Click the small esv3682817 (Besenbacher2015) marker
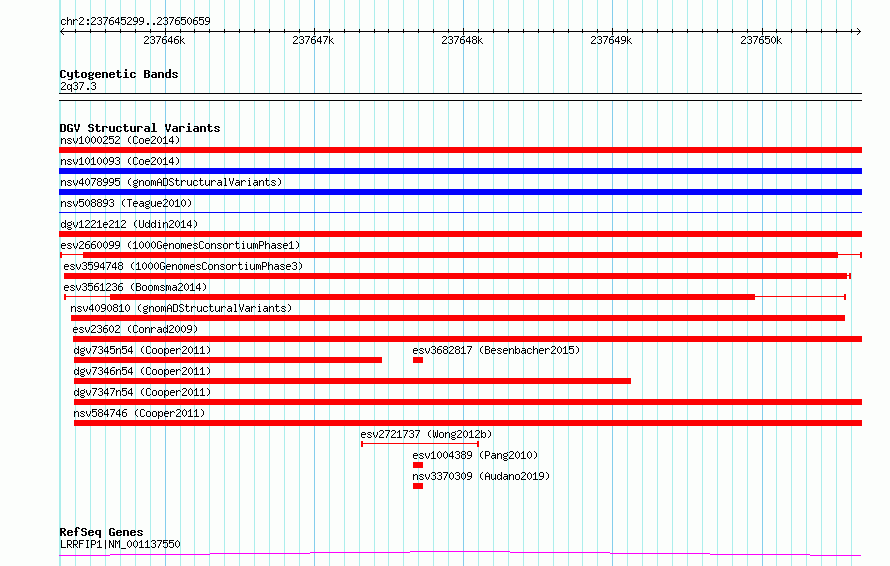Screen dimensions: 890x566 click(x=418, y=360)
